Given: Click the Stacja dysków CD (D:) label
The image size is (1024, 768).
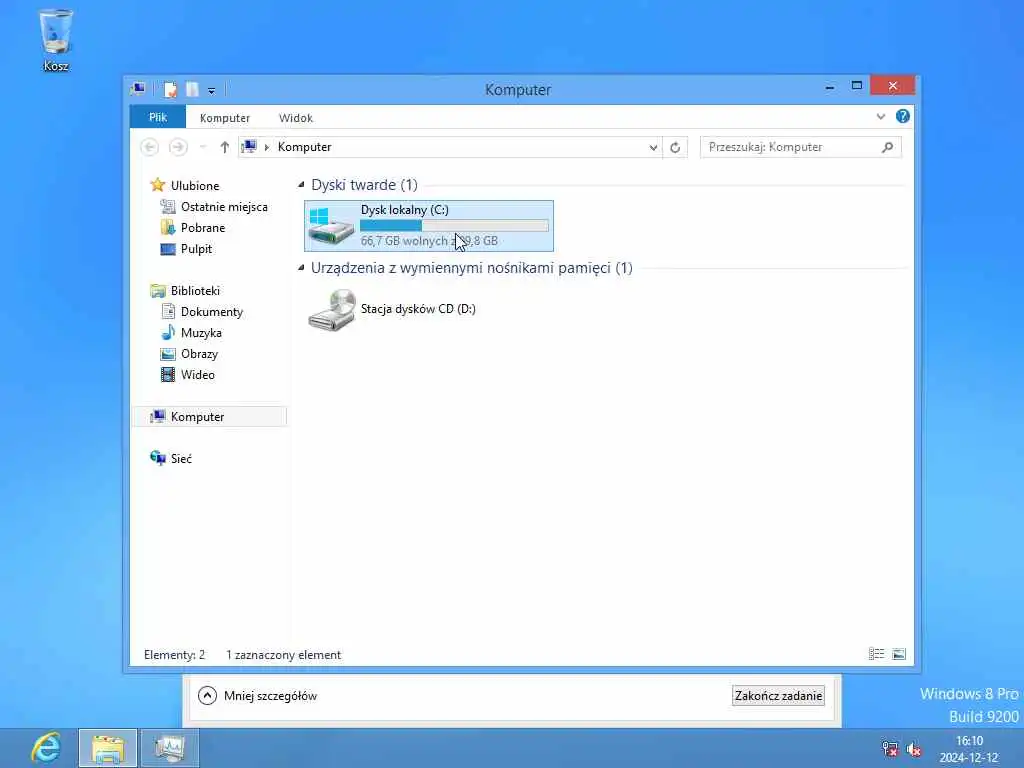Looking at the screenshot, I should 418,309.
